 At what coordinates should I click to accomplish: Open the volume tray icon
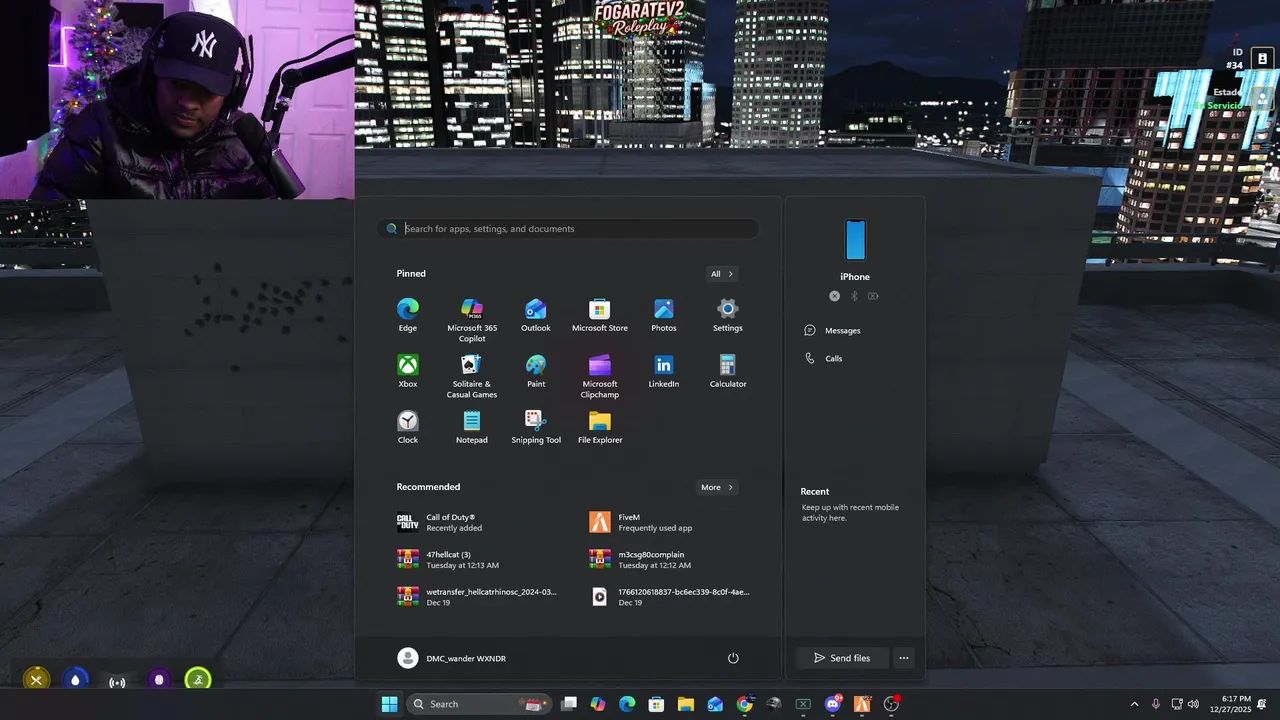[x=1193, y=704]
